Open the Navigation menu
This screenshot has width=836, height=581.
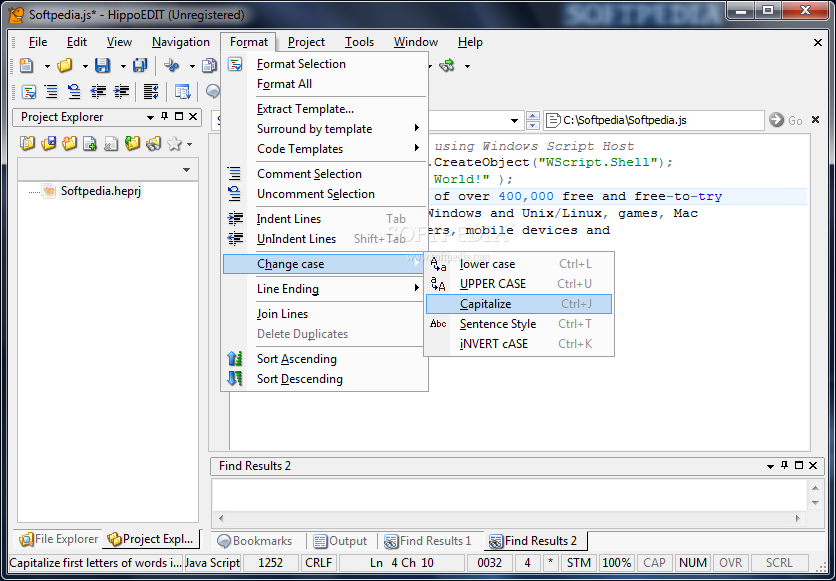coord(181,42)
